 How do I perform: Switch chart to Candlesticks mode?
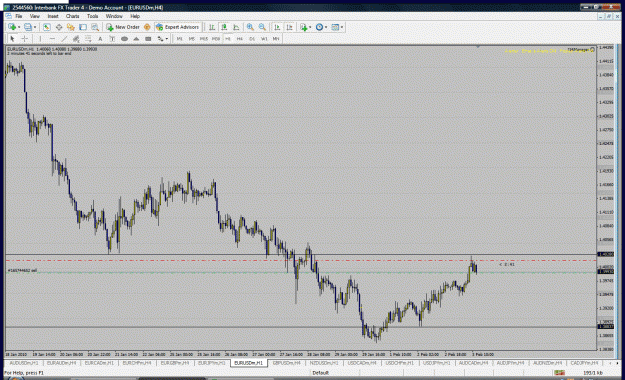coord(224,27)
